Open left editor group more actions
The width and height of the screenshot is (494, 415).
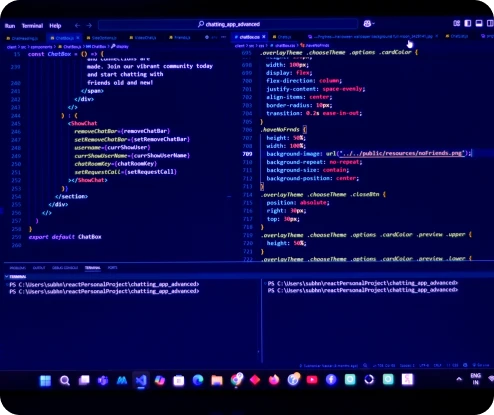pyautogui.click(x=223, y=37)
